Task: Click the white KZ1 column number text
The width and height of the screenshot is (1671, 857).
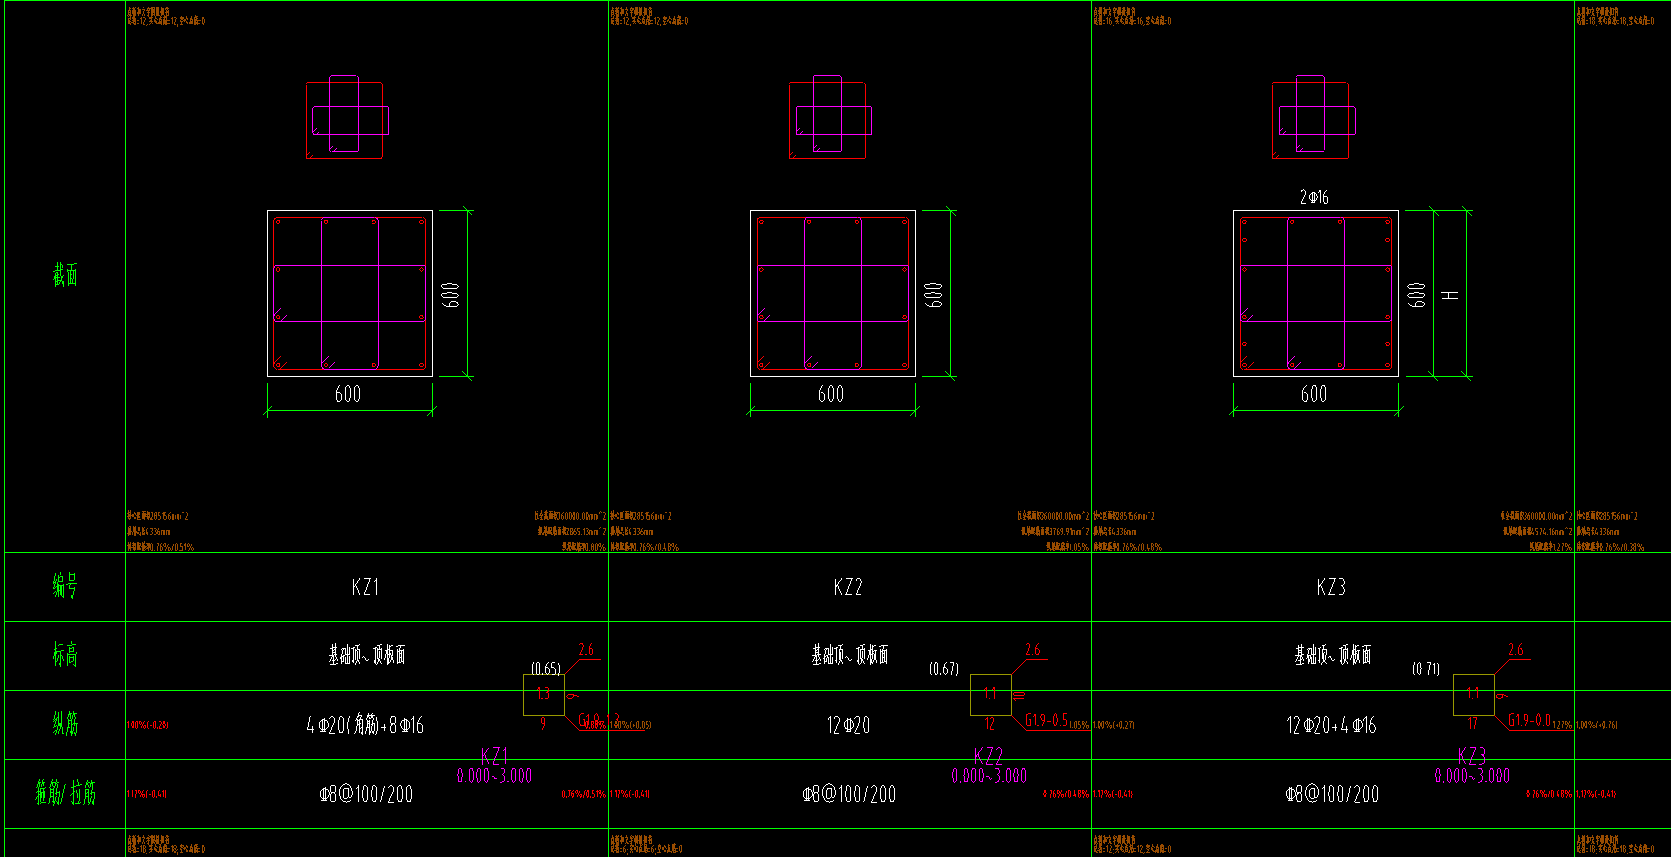Action: [x=365, y=587]
